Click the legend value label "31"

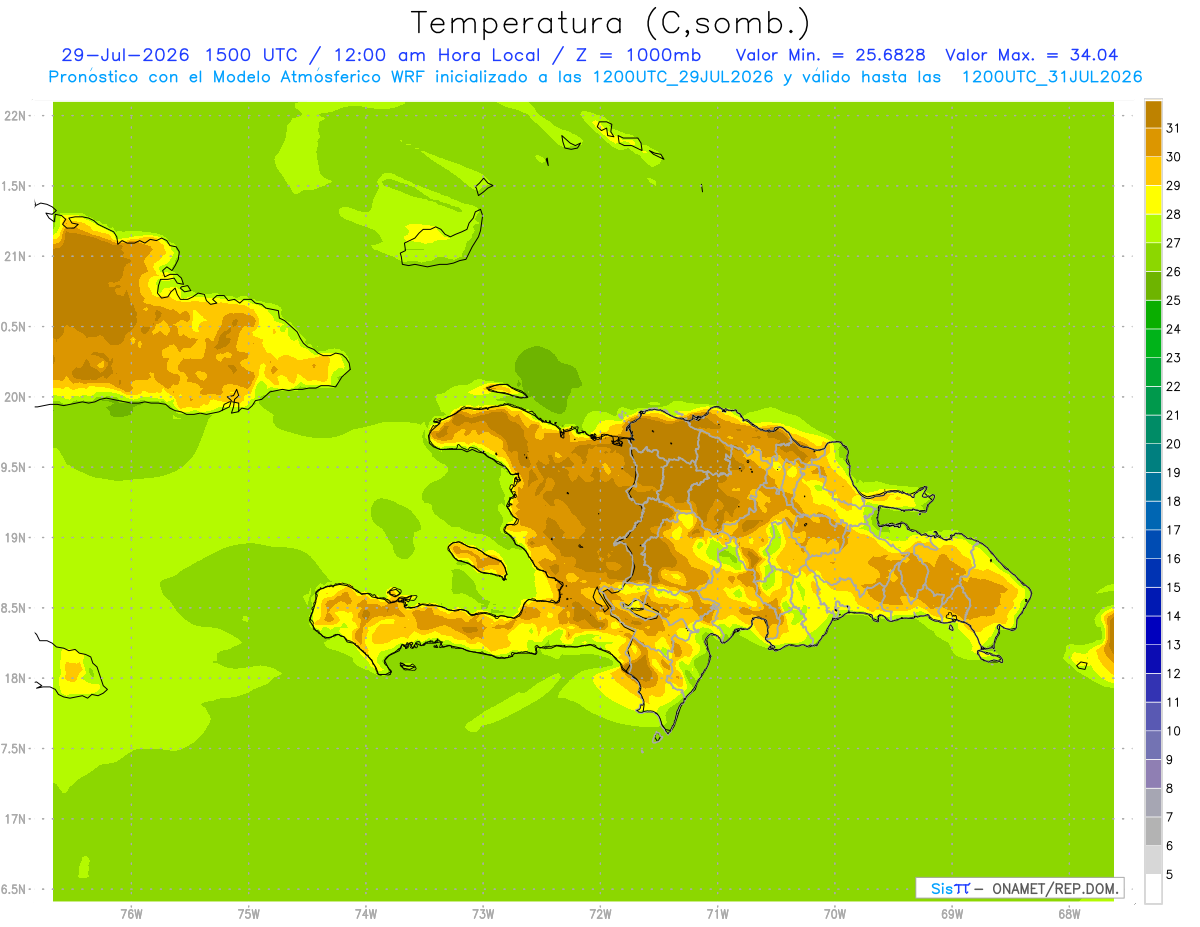click(1174, 128)
